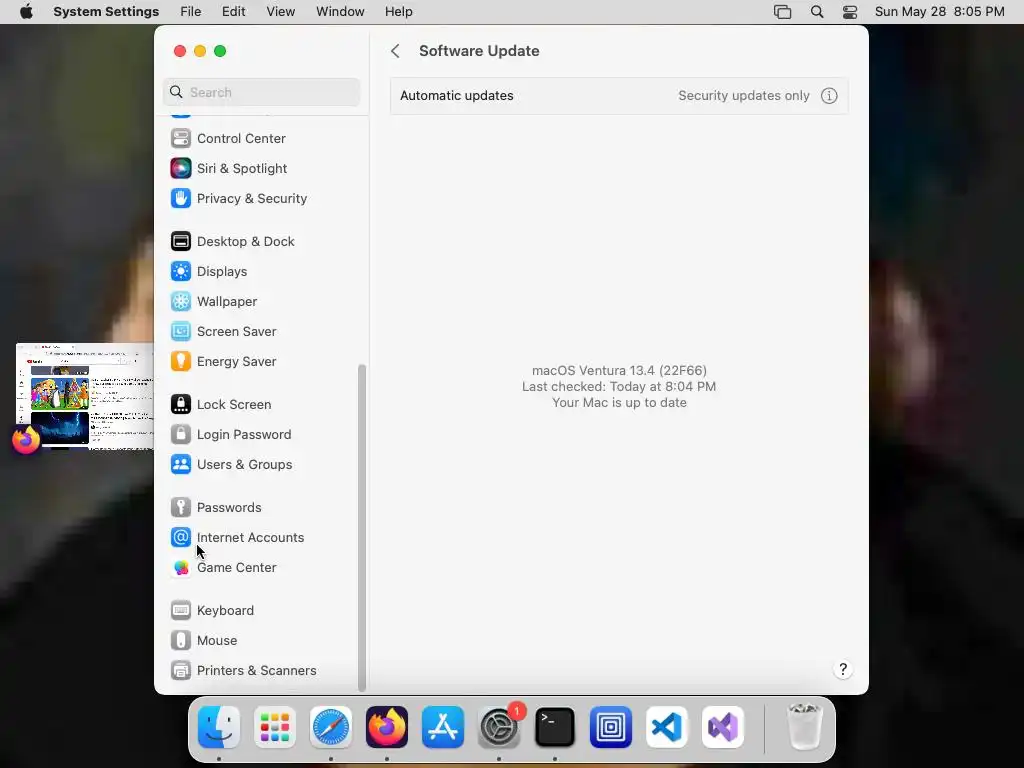Open Mouse settings icon
Image resolution: width=1024 pixels, height=768 pixels.
[181, 641]
